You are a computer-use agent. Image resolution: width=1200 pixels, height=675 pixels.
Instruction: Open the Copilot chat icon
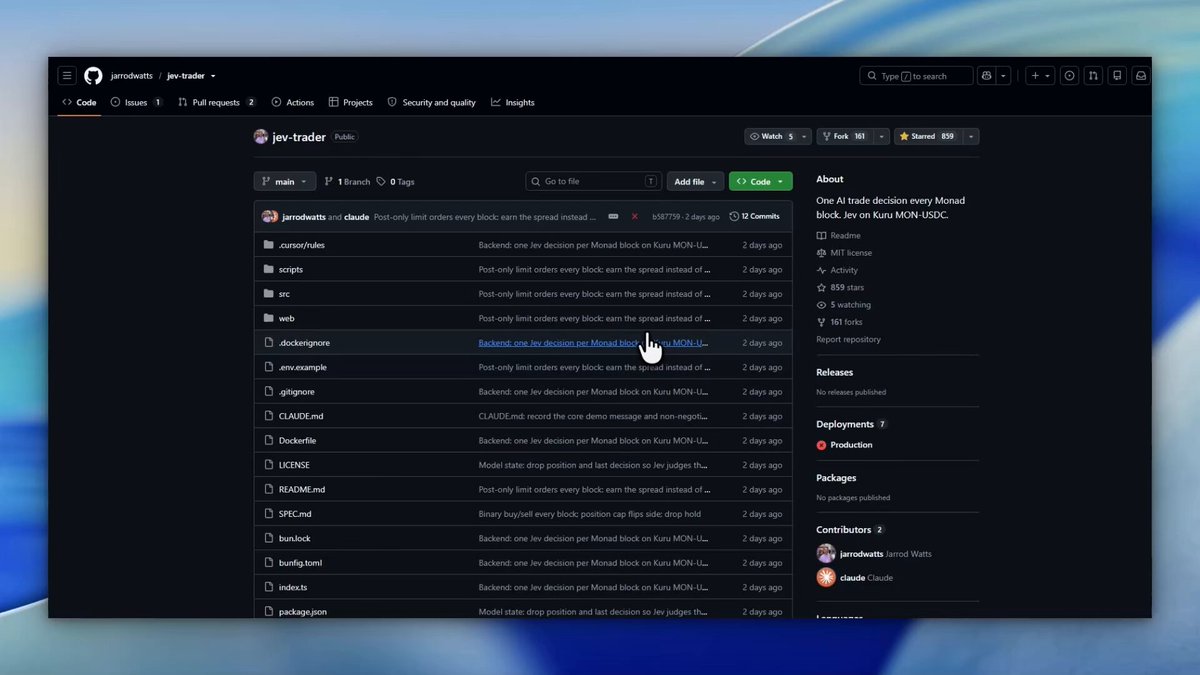[x=986, y=76]
